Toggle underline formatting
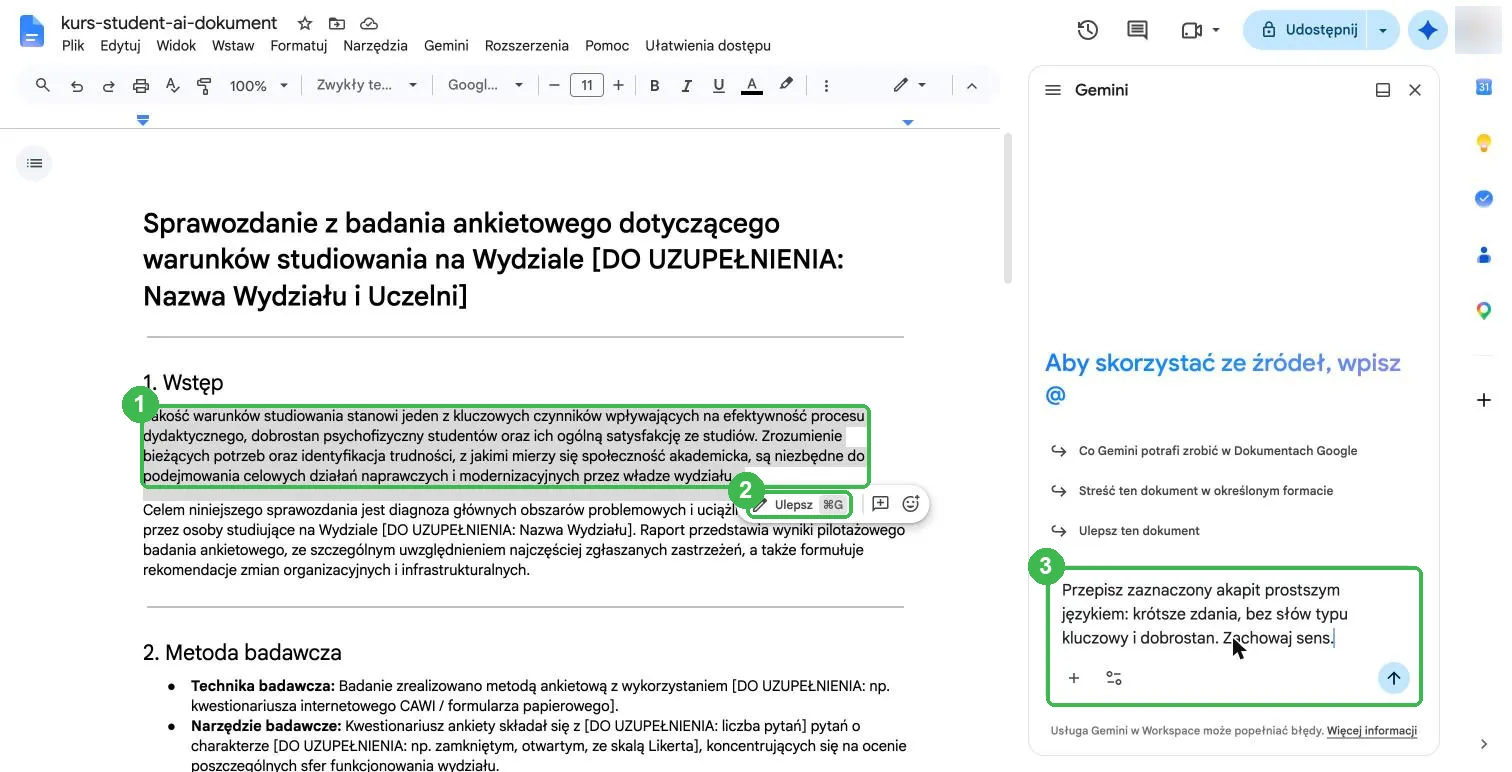This screenshot has width=1512, height=772. coord(719,86)
